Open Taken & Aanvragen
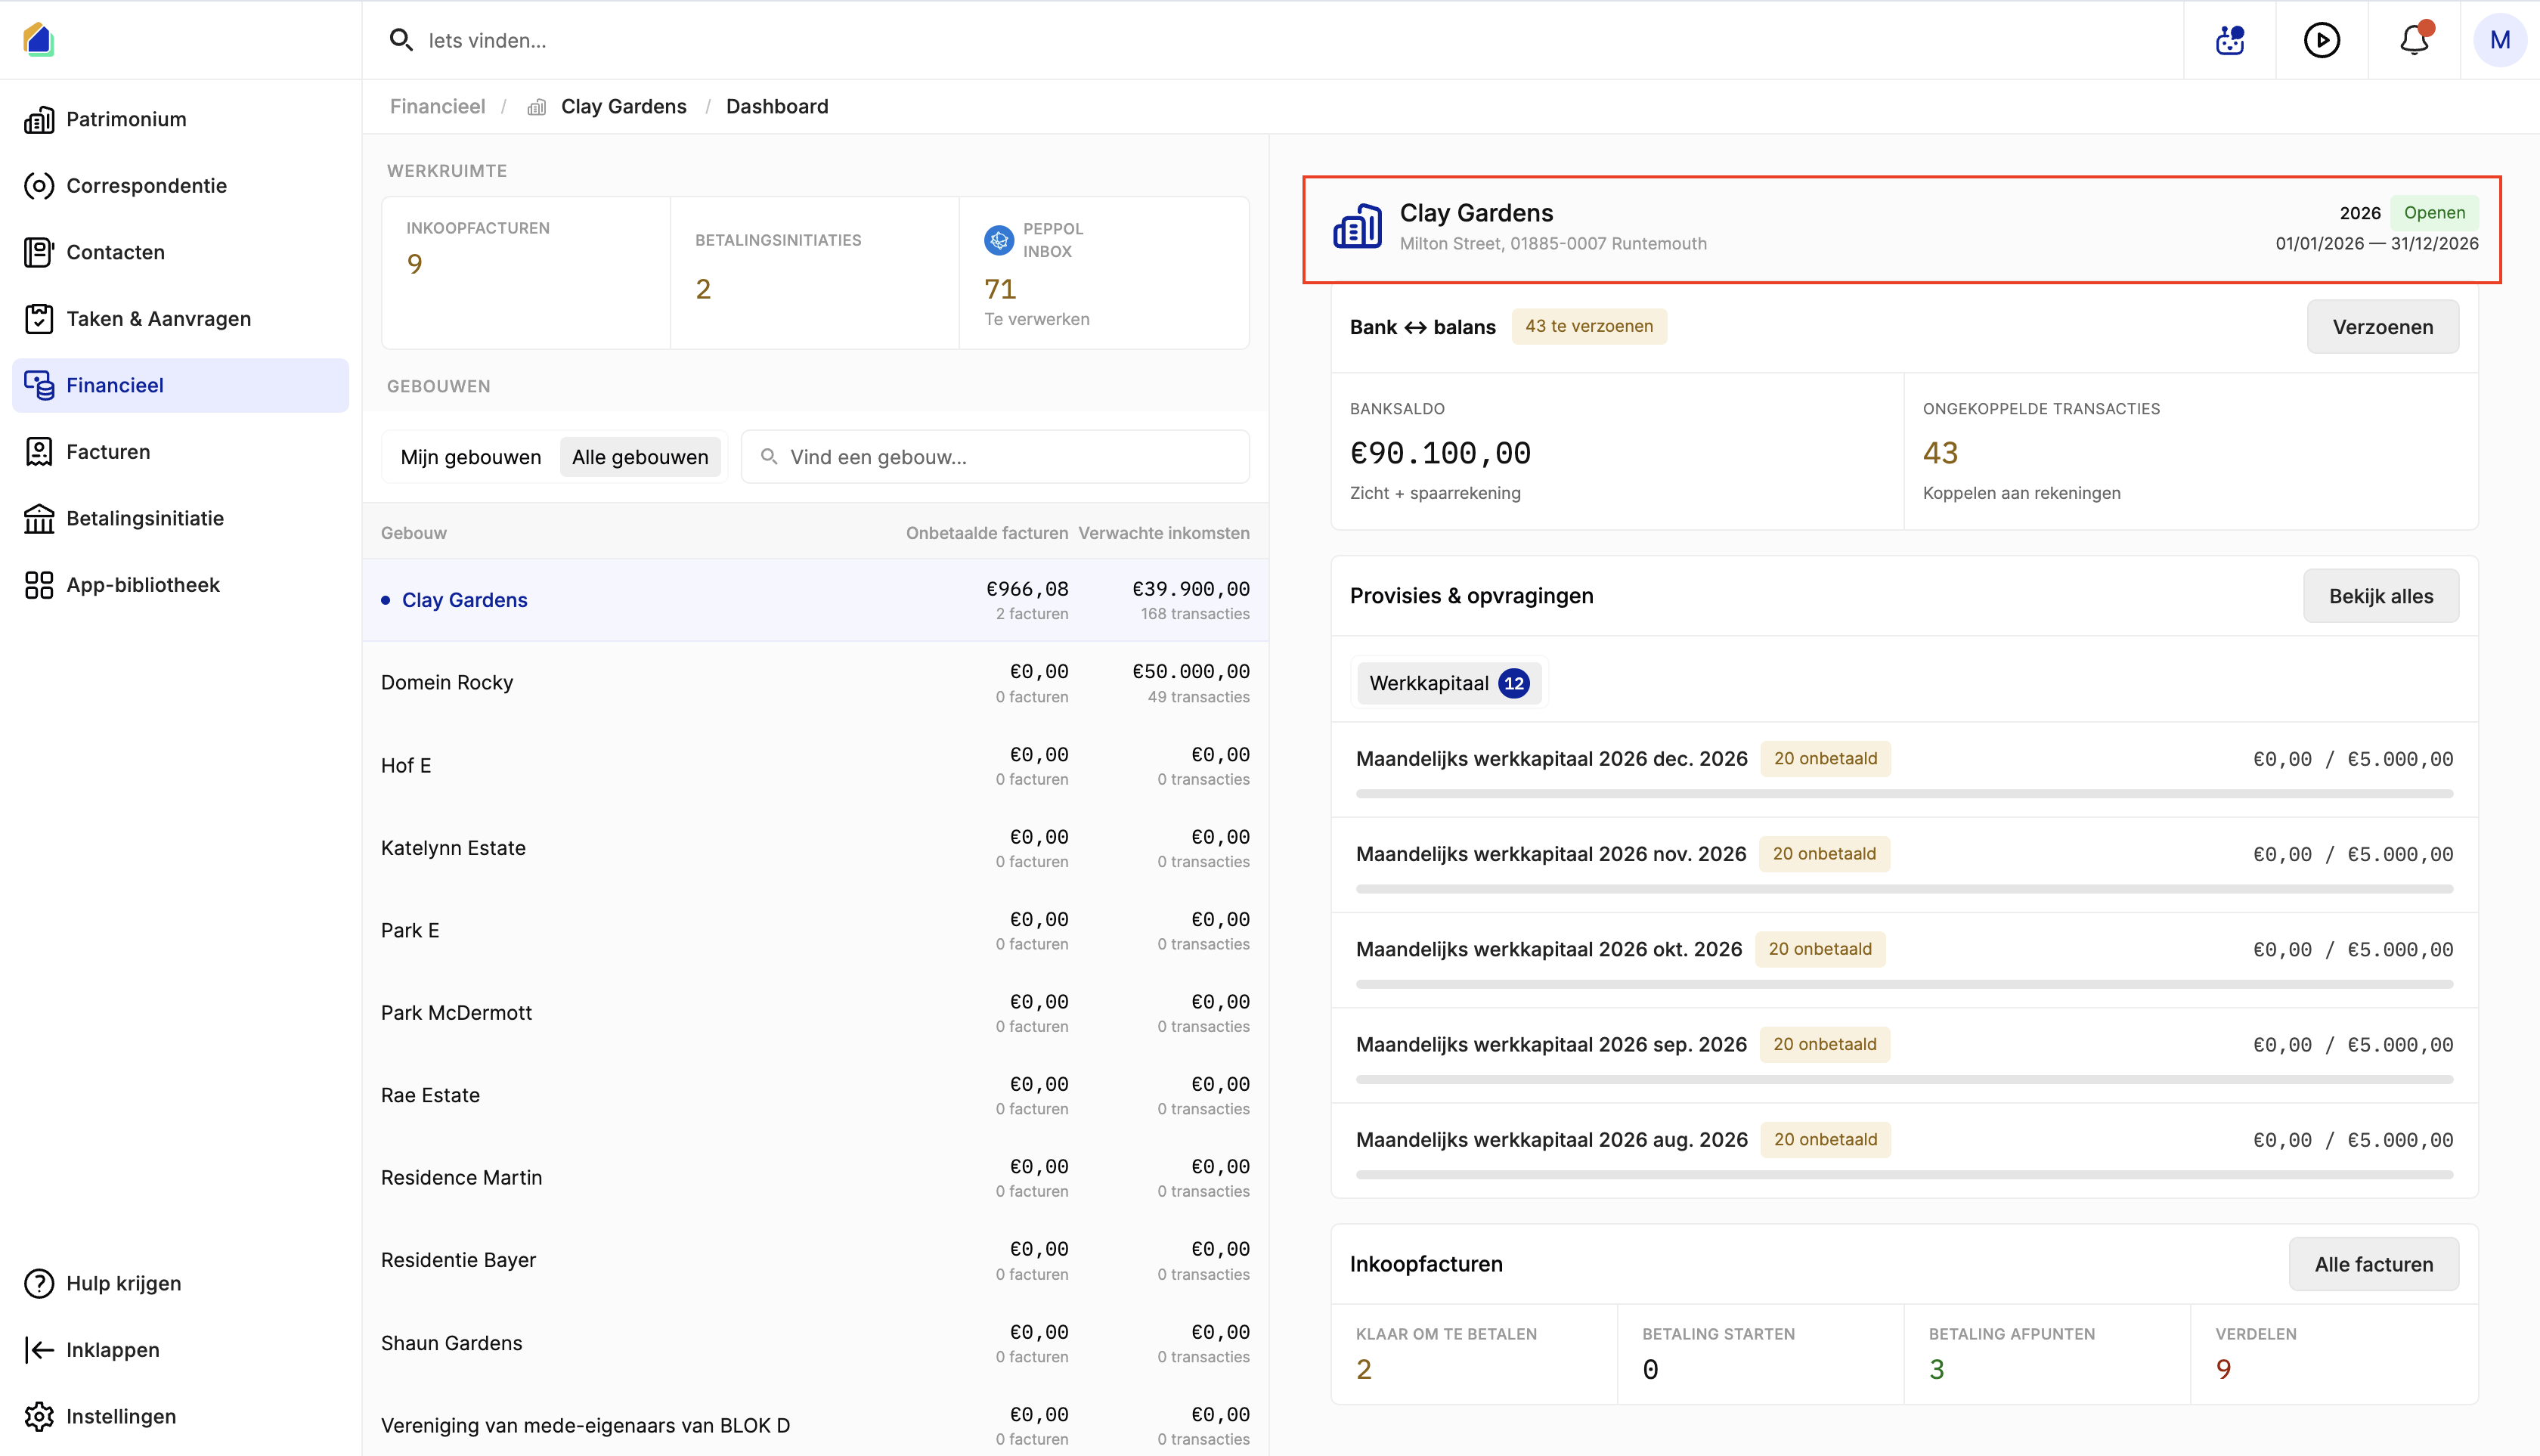Screen dimensions: 2540x1456 click(180, 319)
